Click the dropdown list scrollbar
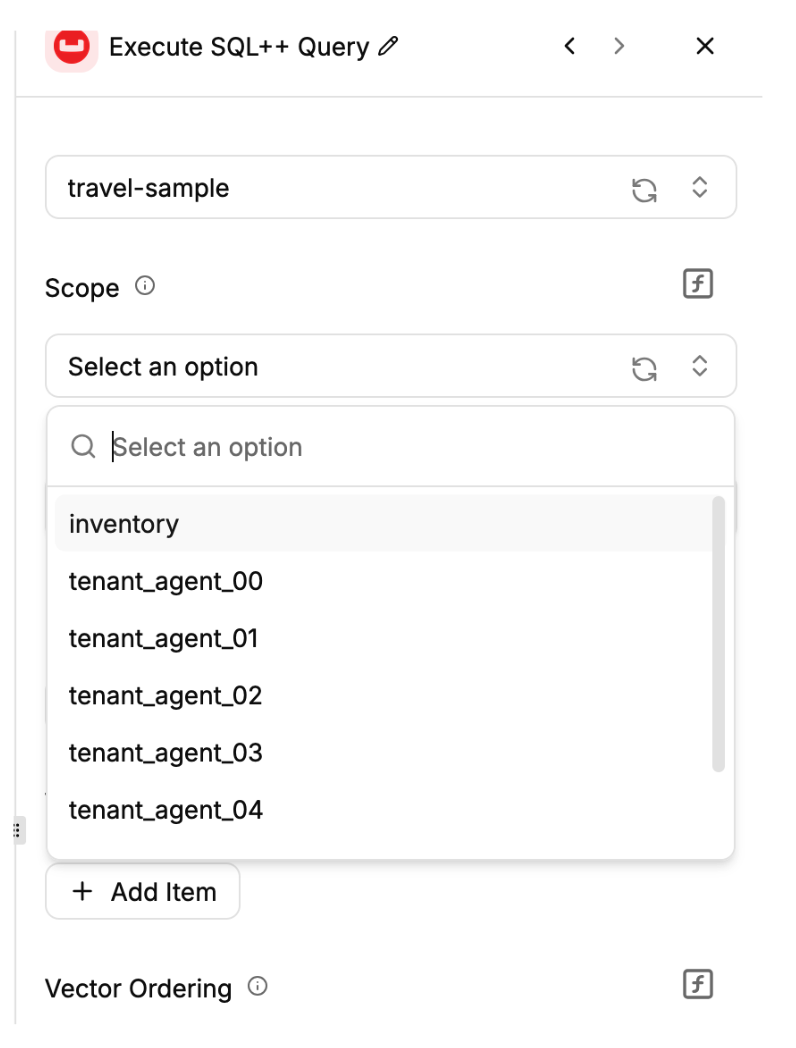Viewport: 796px width, 1048px height. (718, 634)
